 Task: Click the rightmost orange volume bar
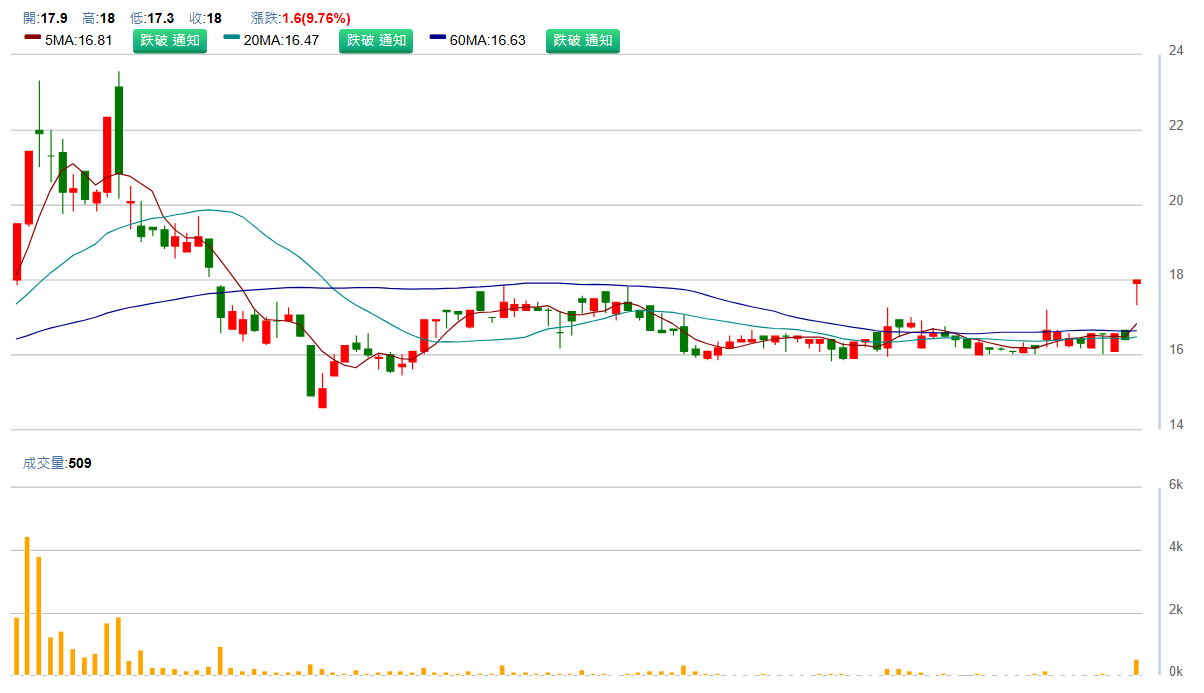1137,666
